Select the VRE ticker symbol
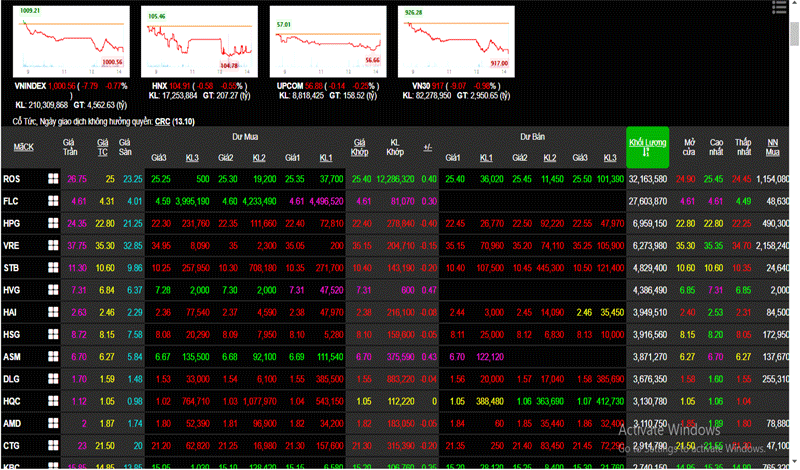Image resolution: width=800 pixels, height=470 pixels. 11,245
